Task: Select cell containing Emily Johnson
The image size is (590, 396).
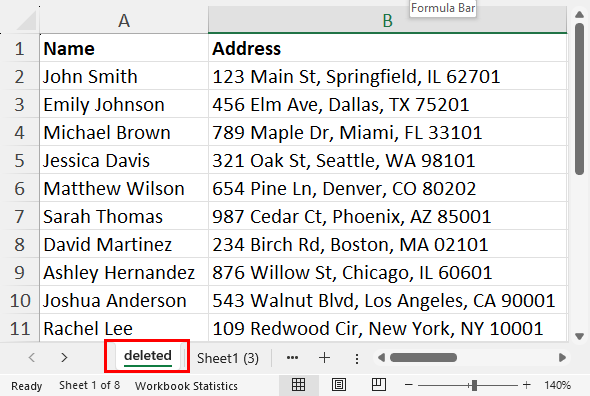Action: click(x=124, y=104)
